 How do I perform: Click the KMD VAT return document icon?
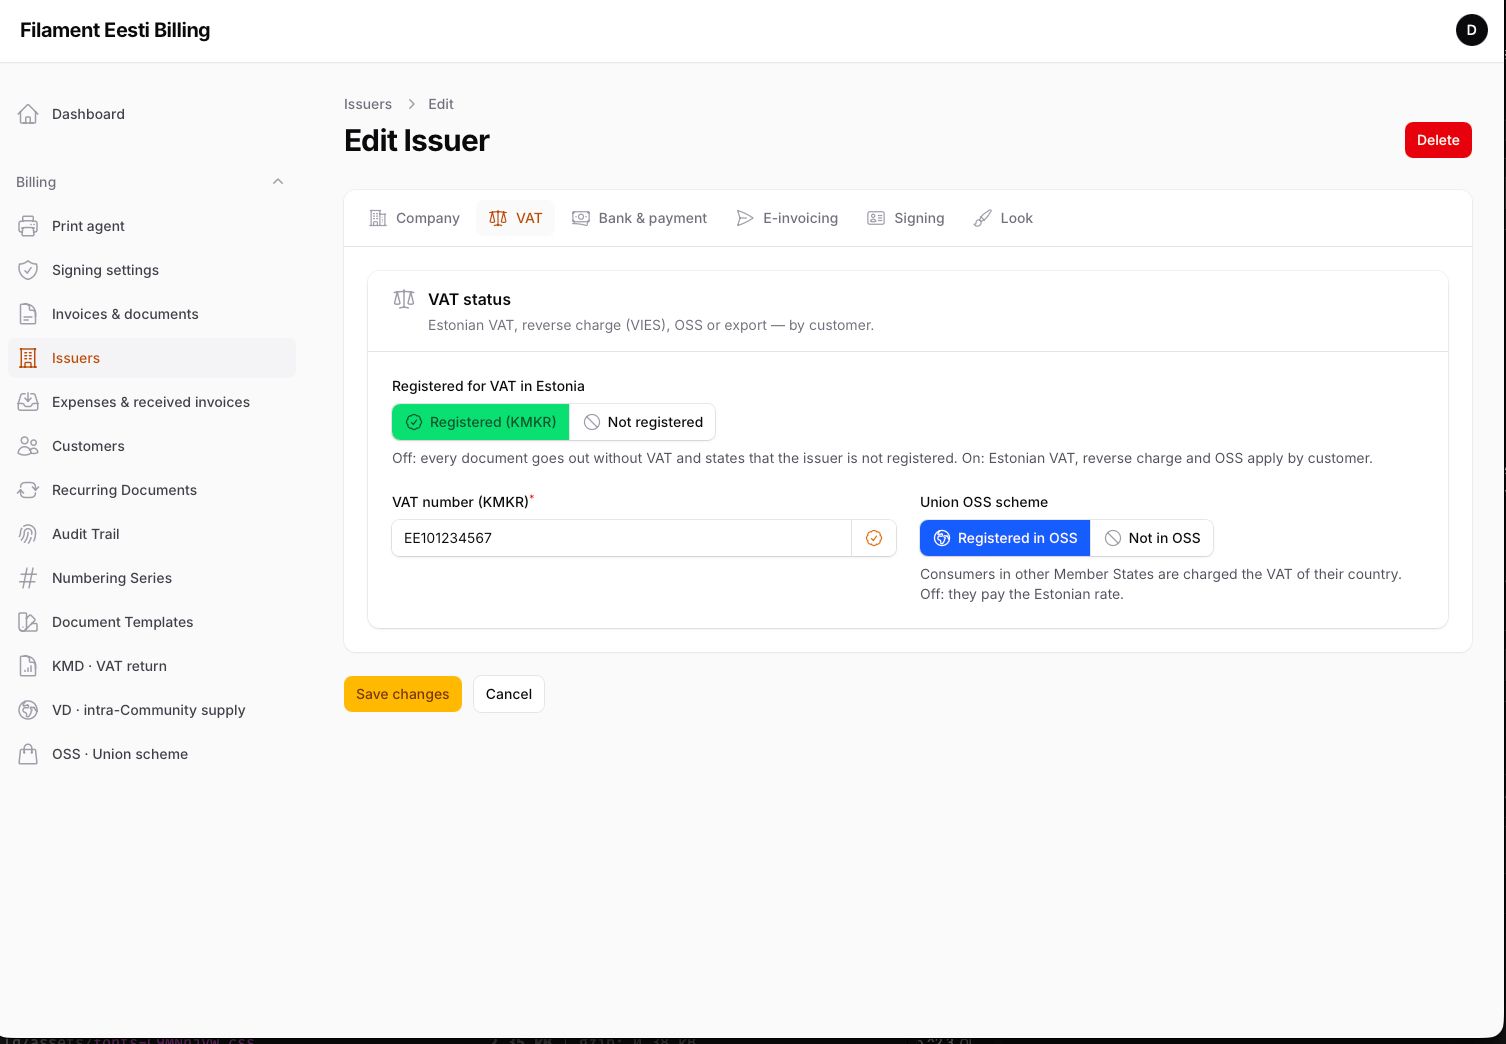point(28,666)
